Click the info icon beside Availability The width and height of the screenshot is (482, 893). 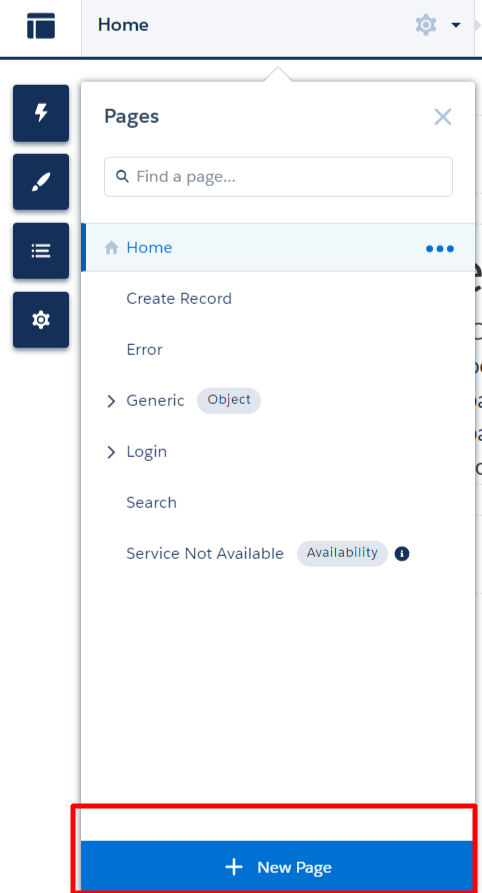[402, 554]
